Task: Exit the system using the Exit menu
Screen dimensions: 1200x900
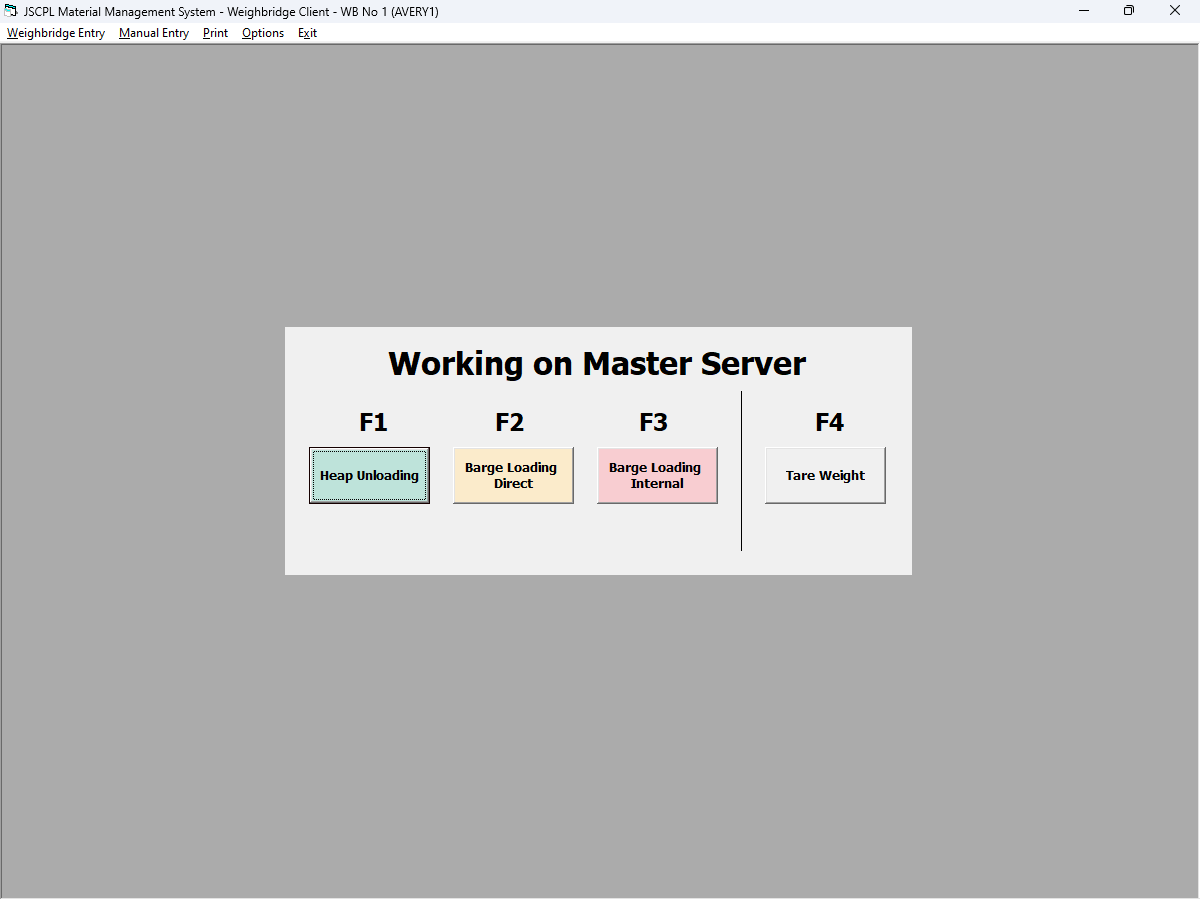Action: click(307, 33)
